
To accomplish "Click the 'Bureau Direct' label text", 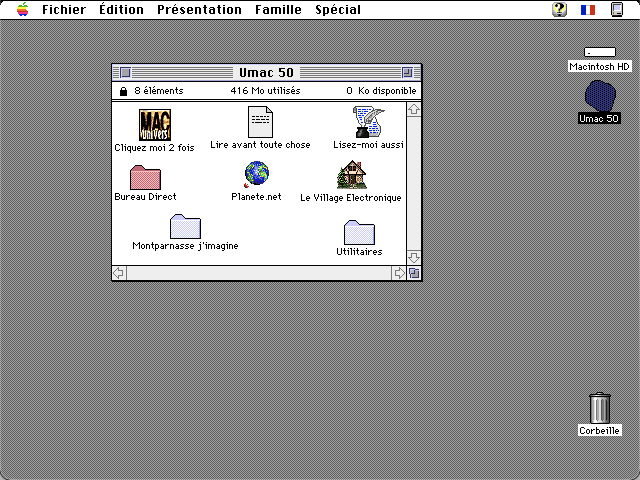I will coord(145,197).
